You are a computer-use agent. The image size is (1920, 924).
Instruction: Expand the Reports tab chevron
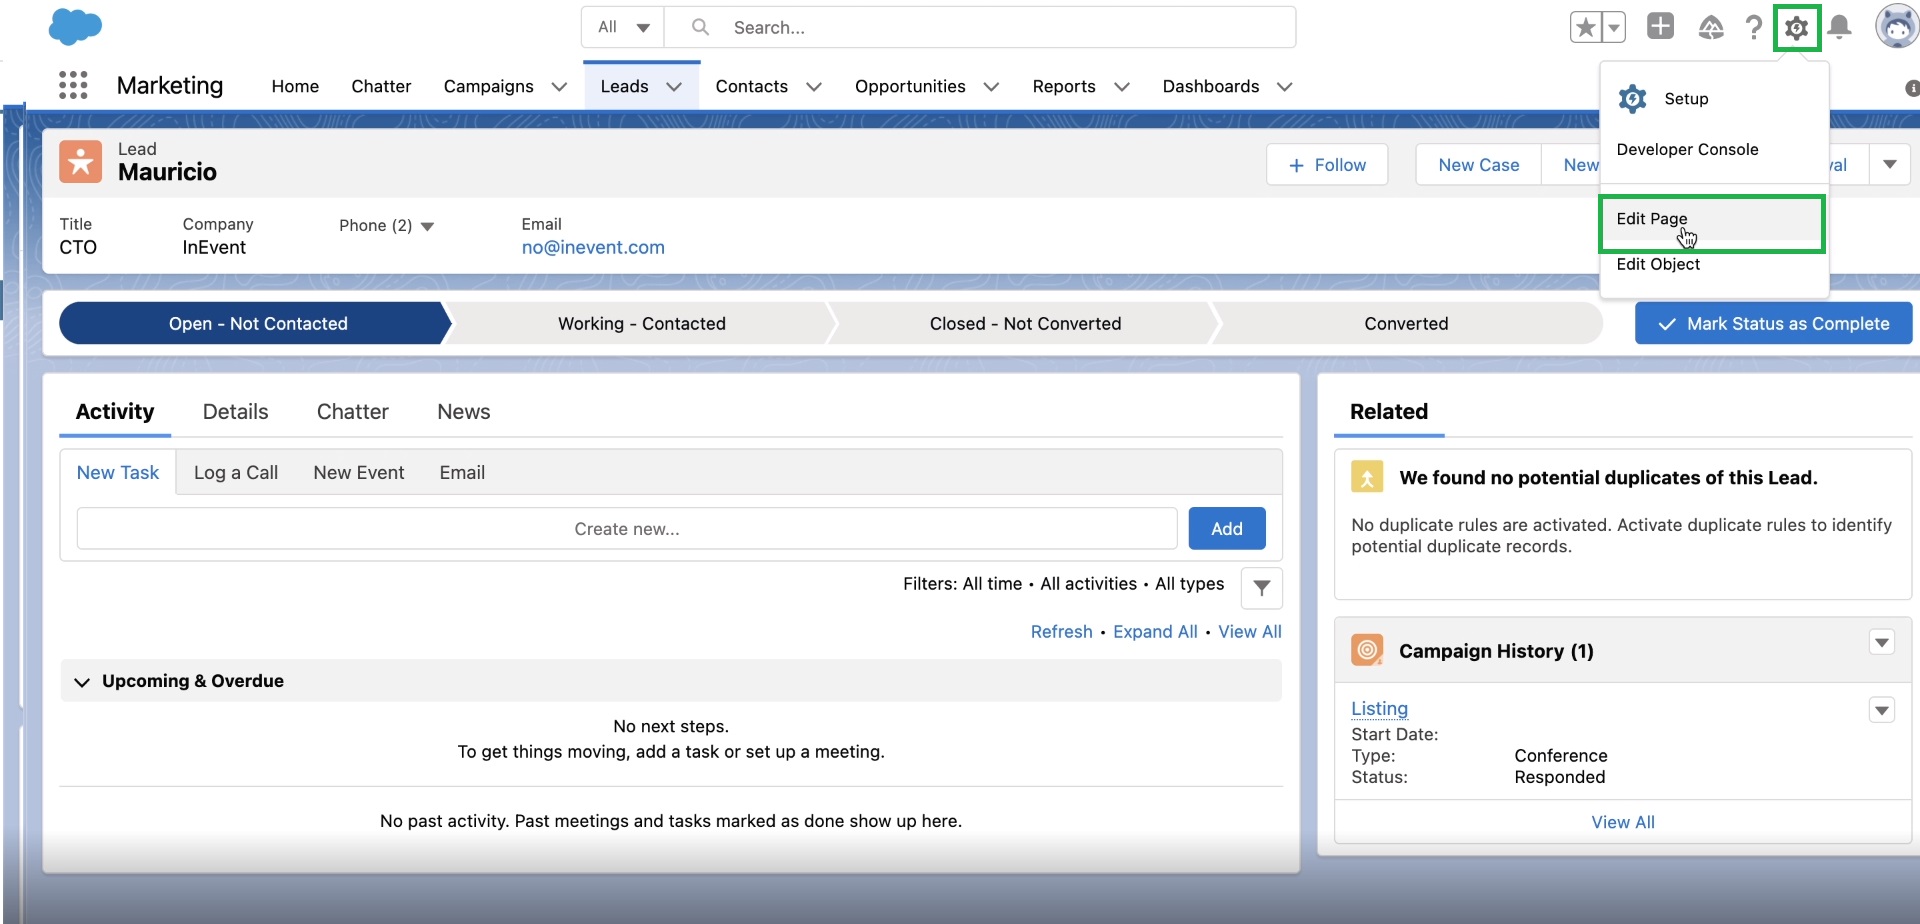pos(1122,87)
